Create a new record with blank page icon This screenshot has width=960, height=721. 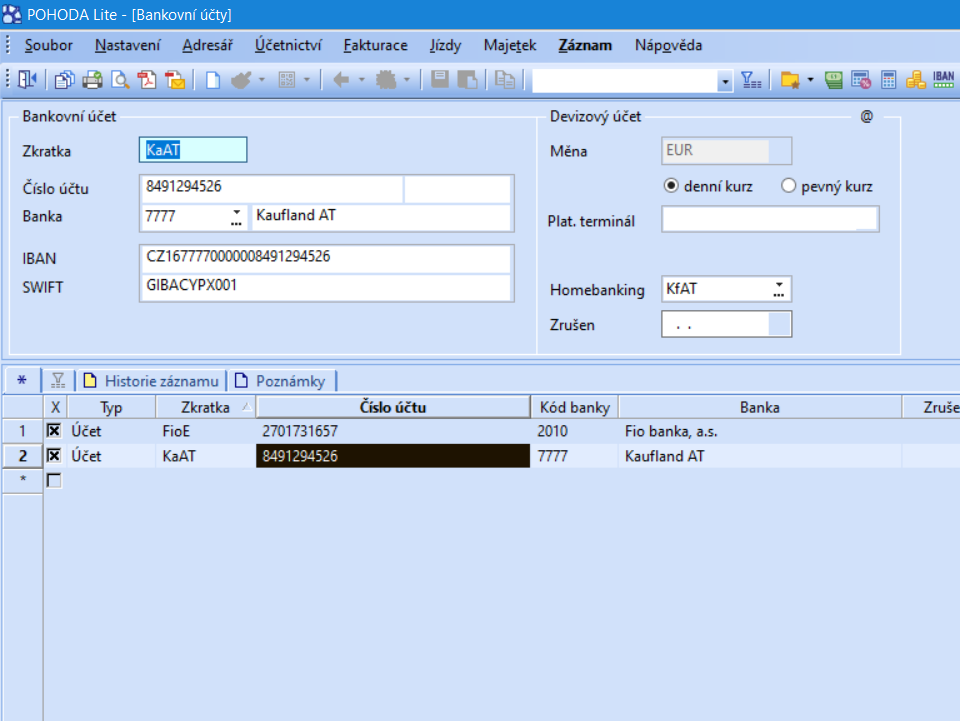213,80
